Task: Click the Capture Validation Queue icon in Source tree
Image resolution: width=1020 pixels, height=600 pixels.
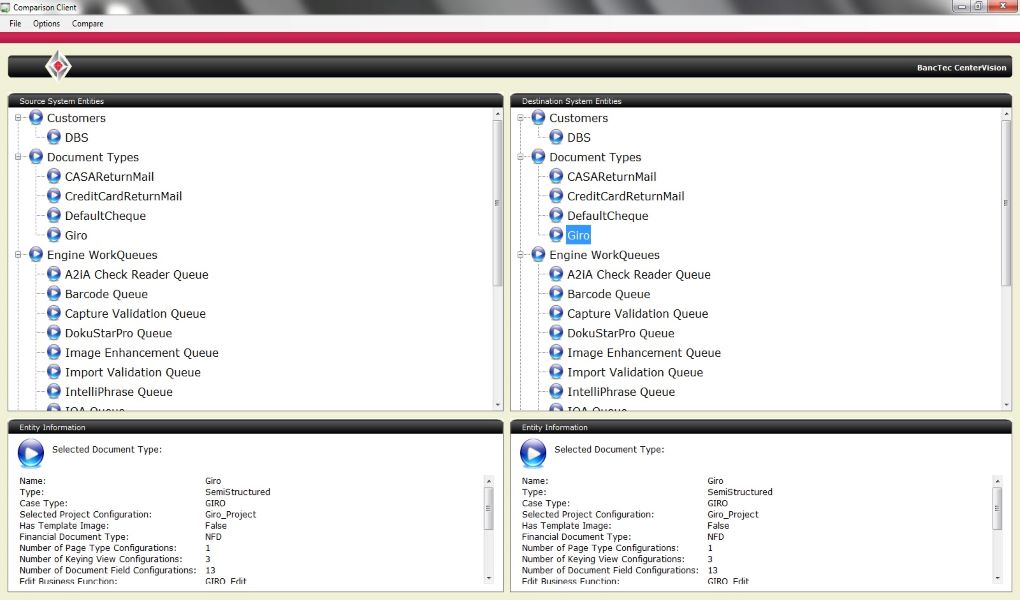Action: point(54,313)
